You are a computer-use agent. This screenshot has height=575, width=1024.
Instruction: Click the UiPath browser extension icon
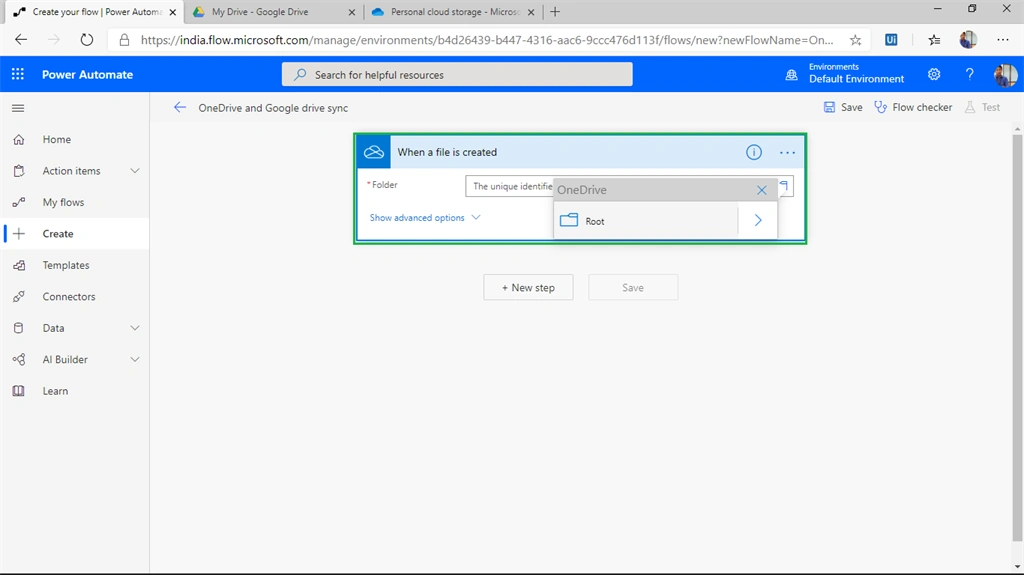[x=891, y=40]
